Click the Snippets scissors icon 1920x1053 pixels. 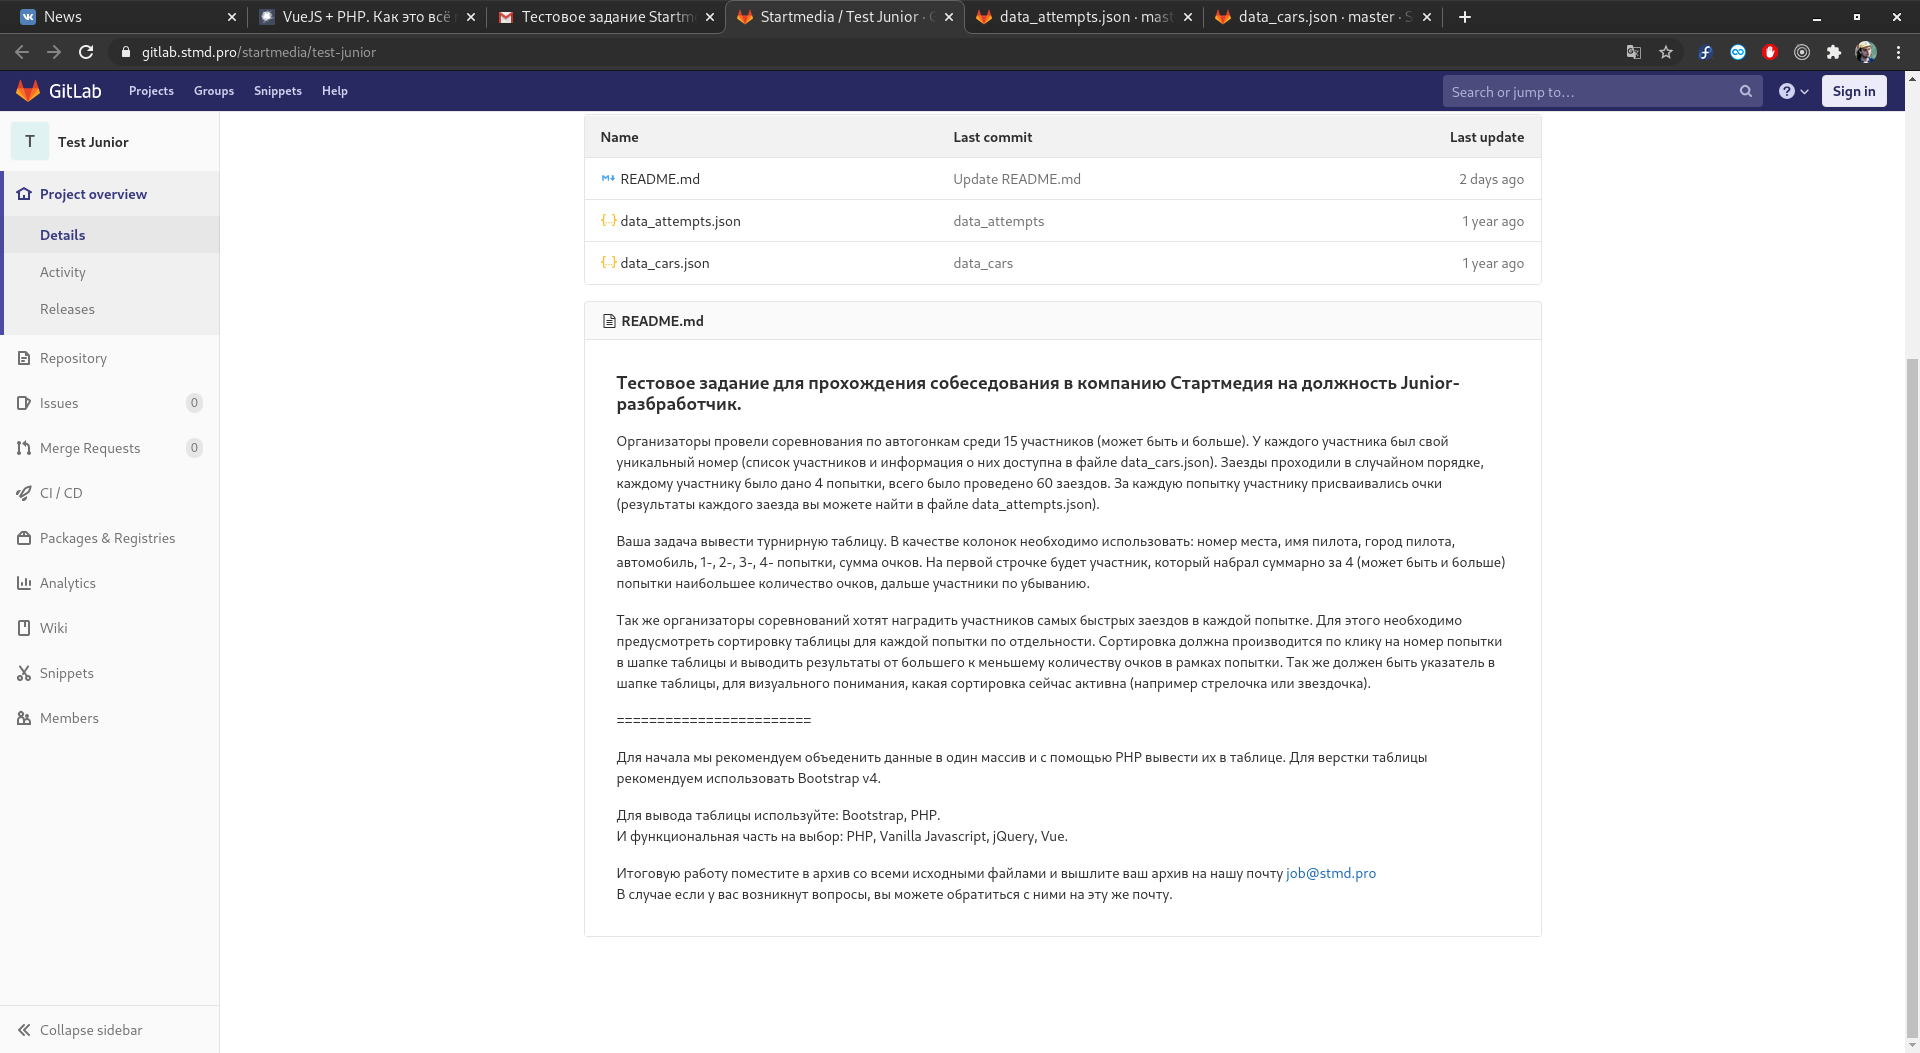[24, 673]
